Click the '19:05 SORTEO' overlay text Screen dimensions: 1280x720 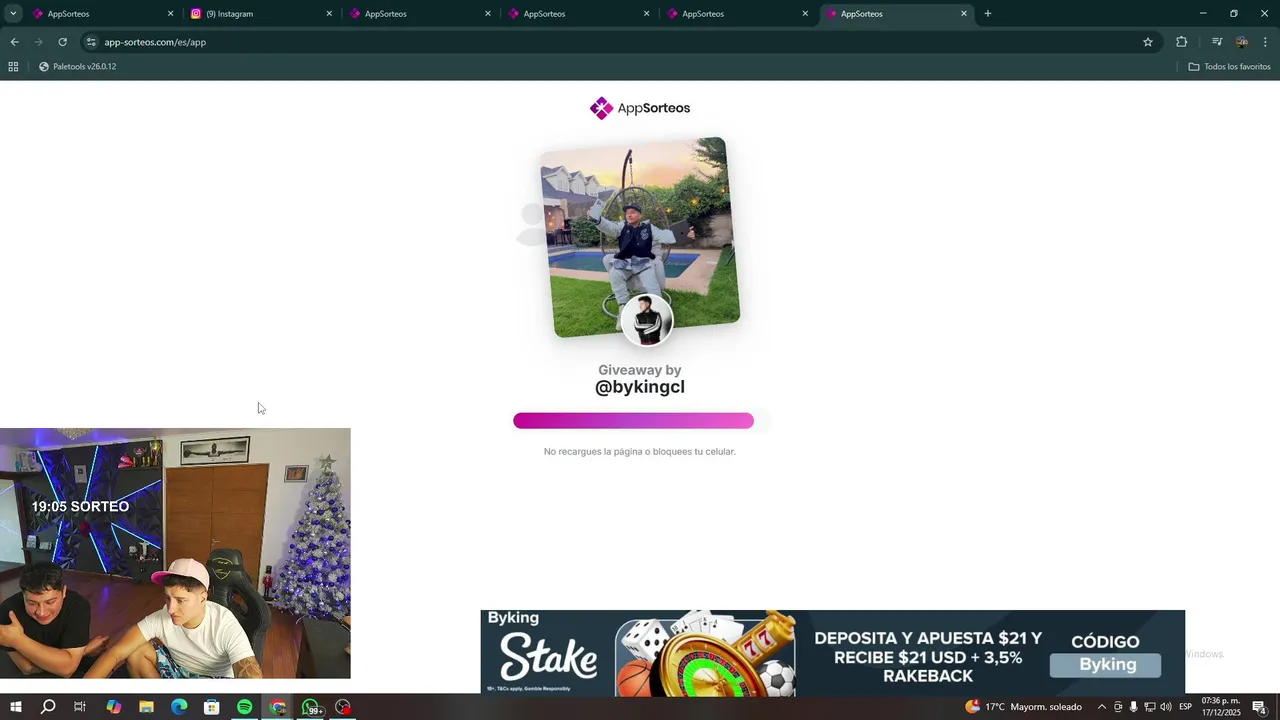click(80, 507)
